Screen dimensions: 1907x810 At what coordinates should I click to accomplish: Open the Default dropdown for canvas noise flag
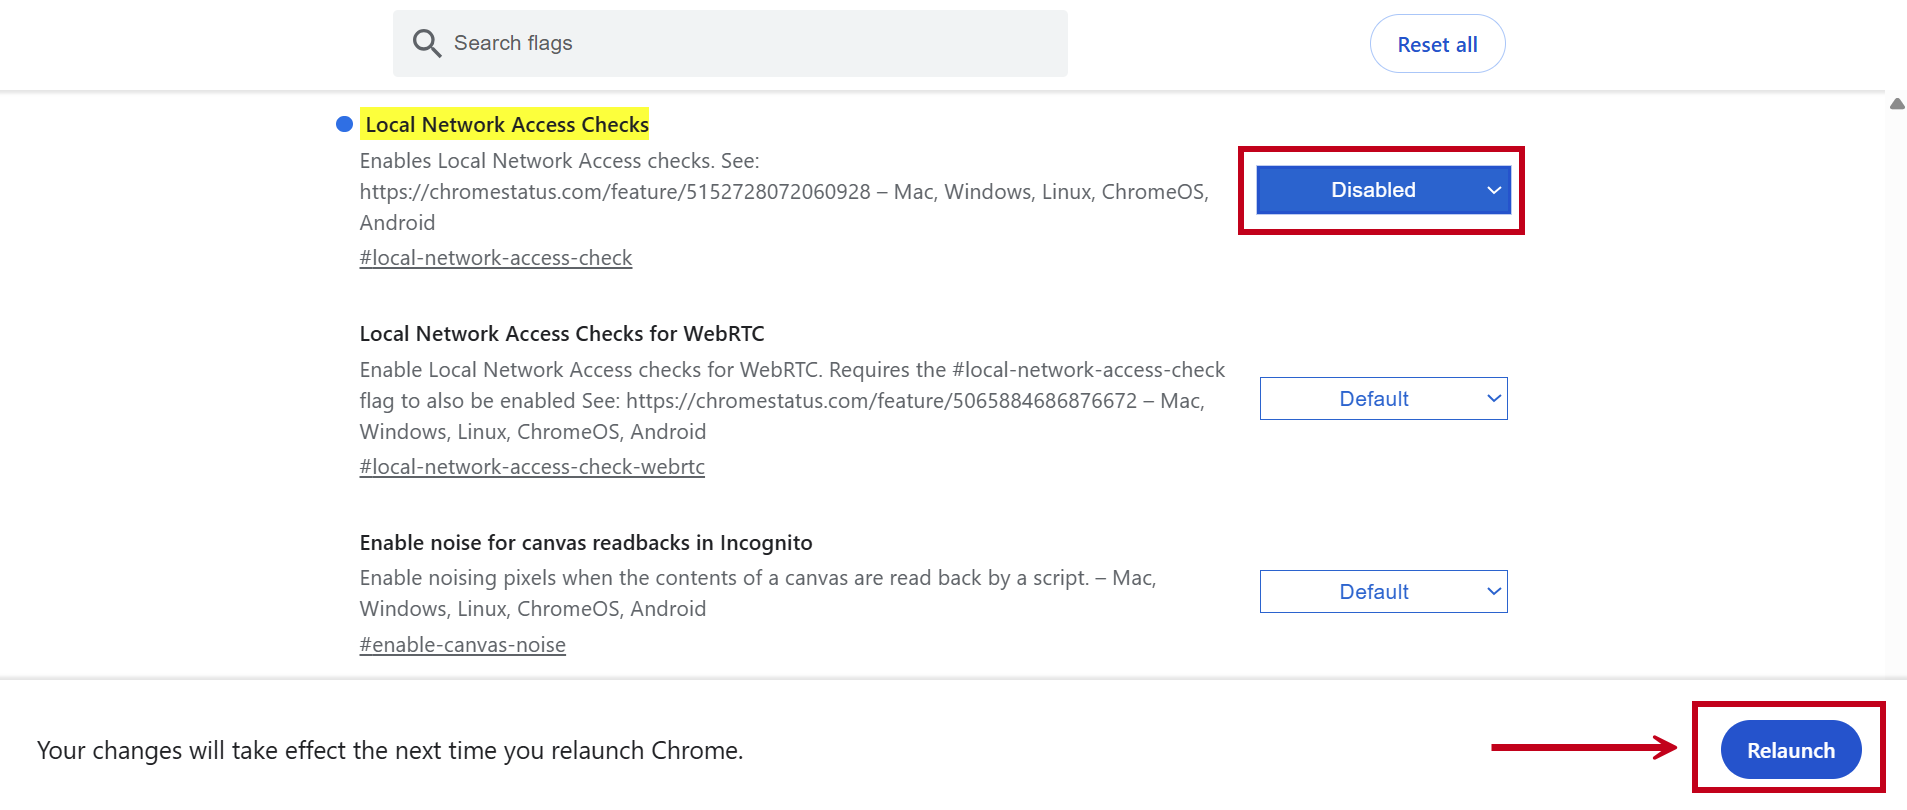pyautogui.click(x=1383, y=592)
